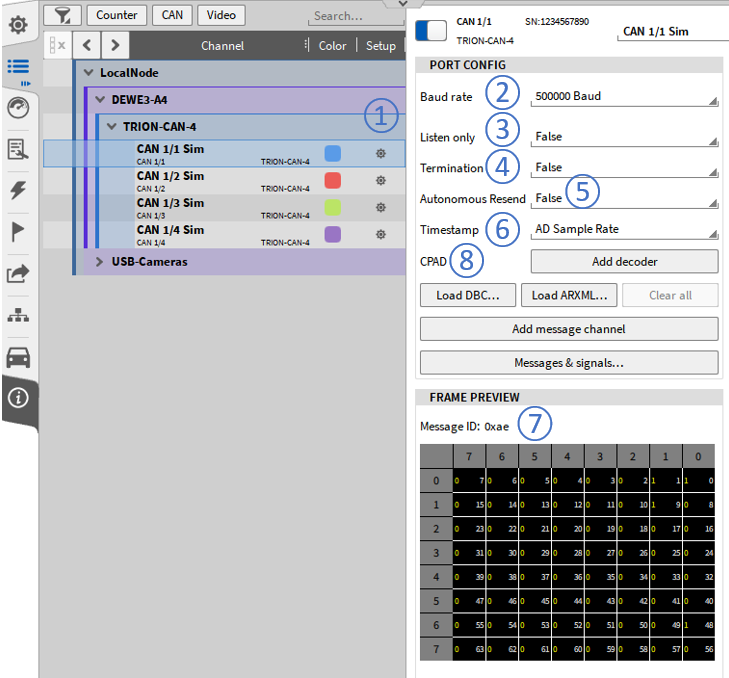Click the blue color swatch of CAN 1/1 Sim
Screen dimensions: 729x678
tap(333, 153)
